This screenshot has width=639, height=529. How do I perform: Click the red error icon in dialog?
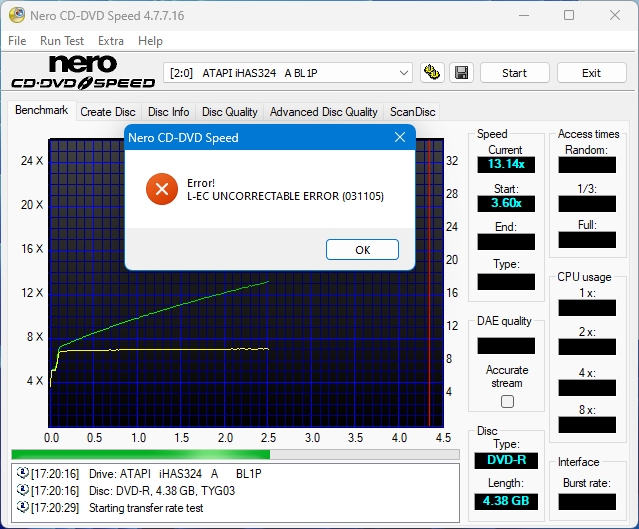coord(162,189)
